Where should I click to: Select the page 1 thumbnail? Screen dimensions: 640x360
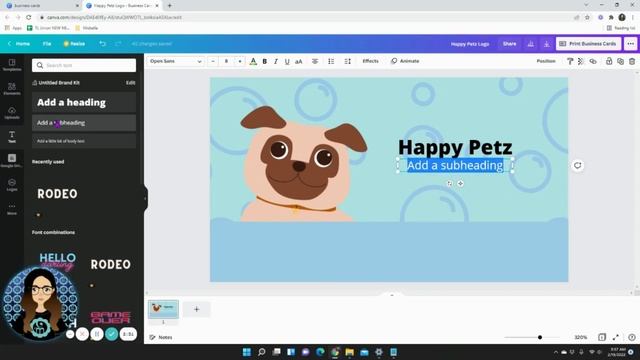tap(163, 309)
